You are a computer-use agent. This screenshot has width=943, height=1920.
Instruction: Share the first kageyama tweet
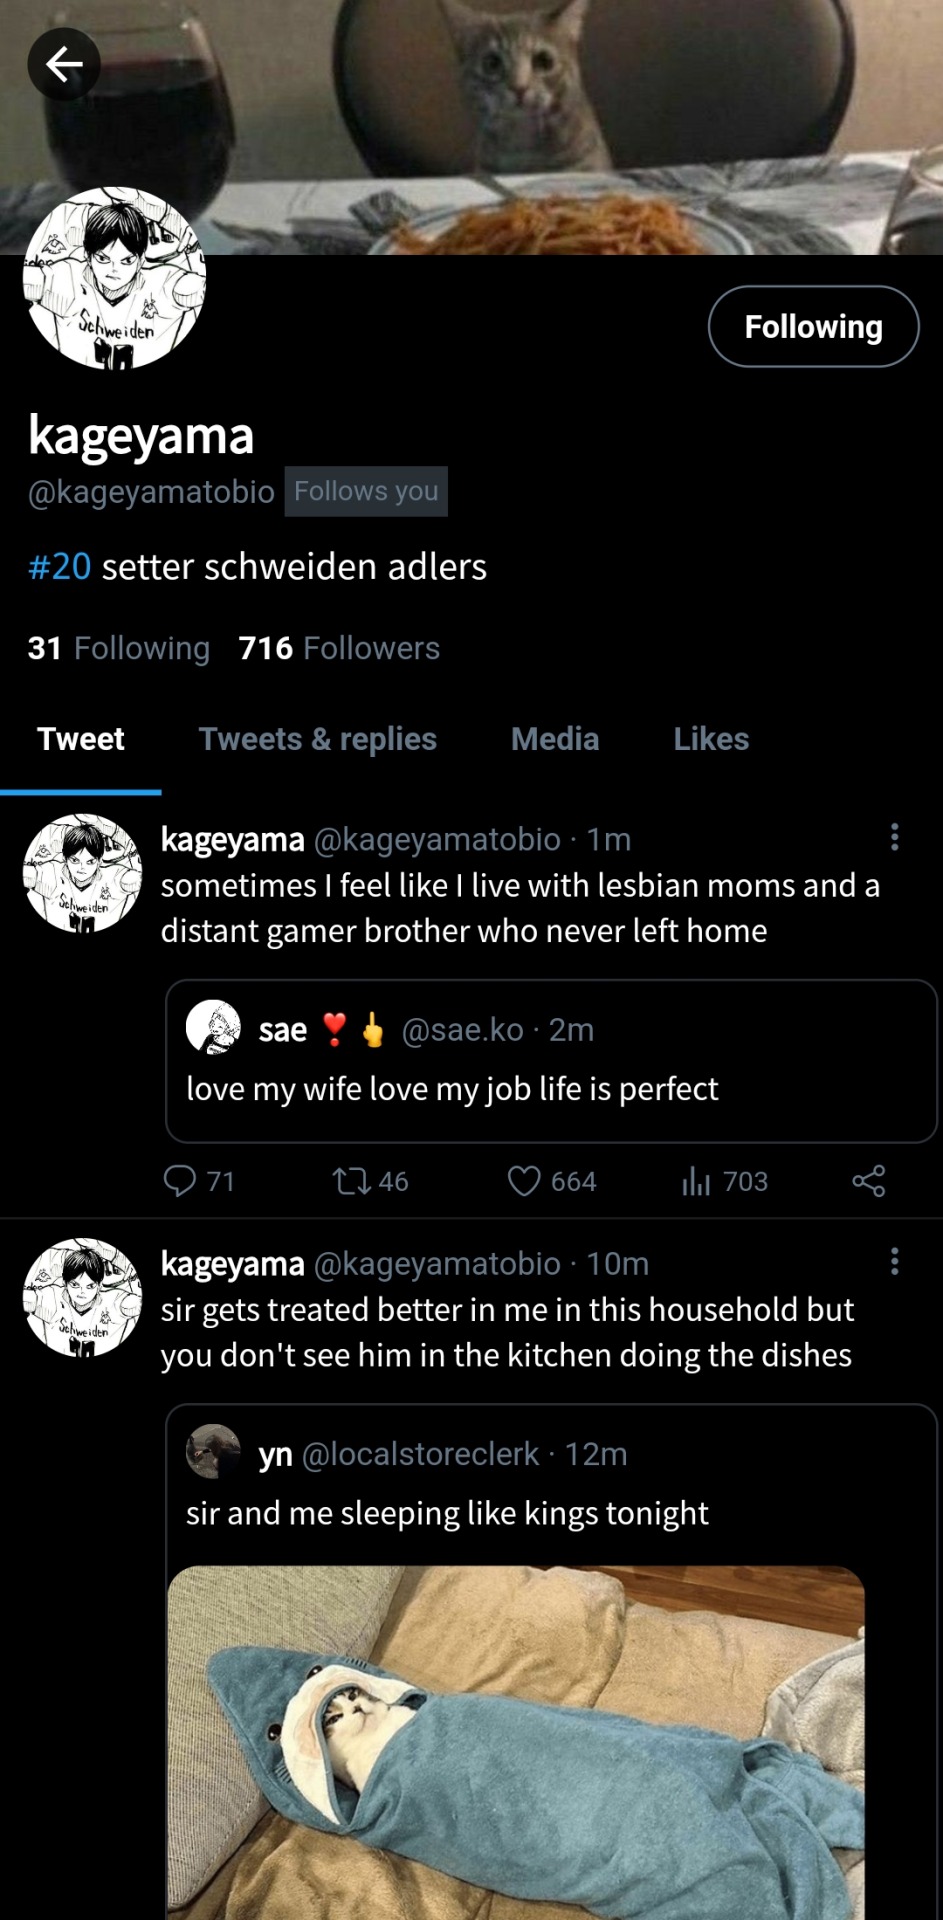point(868,1181)
